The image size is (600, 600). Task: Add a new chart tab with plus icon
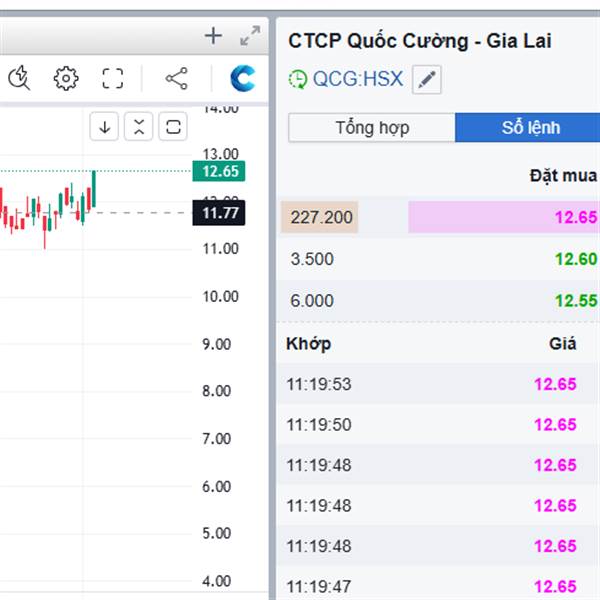pyautogui.click(x=213, y=36)
